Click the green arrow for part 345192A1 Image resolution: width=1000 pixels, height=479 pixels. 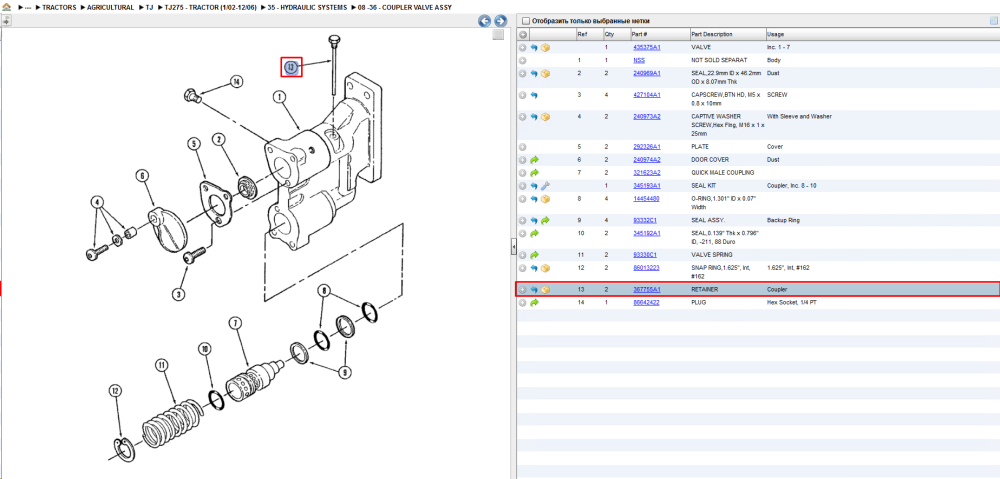pyautogui.click(x=534, y=233)
